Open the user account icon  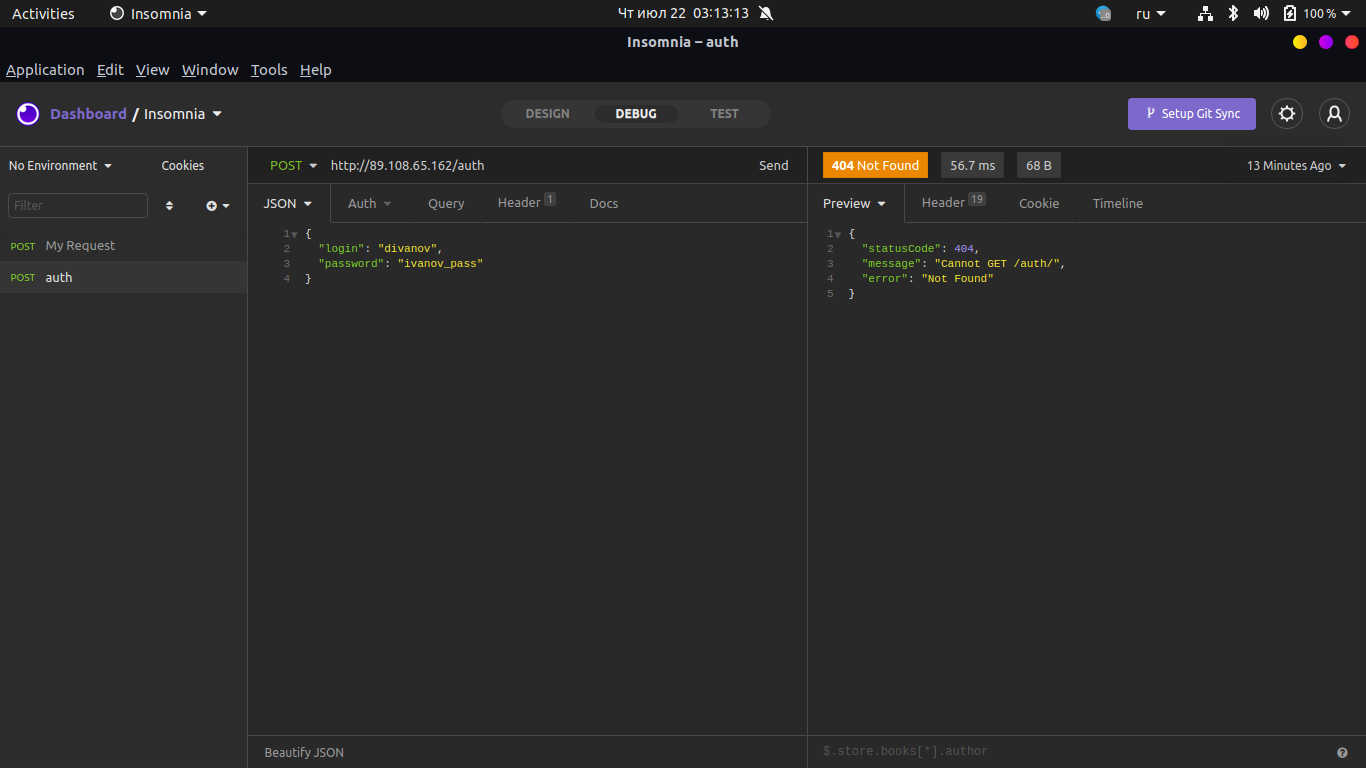pyautogui.click(x=1334, y=114)
